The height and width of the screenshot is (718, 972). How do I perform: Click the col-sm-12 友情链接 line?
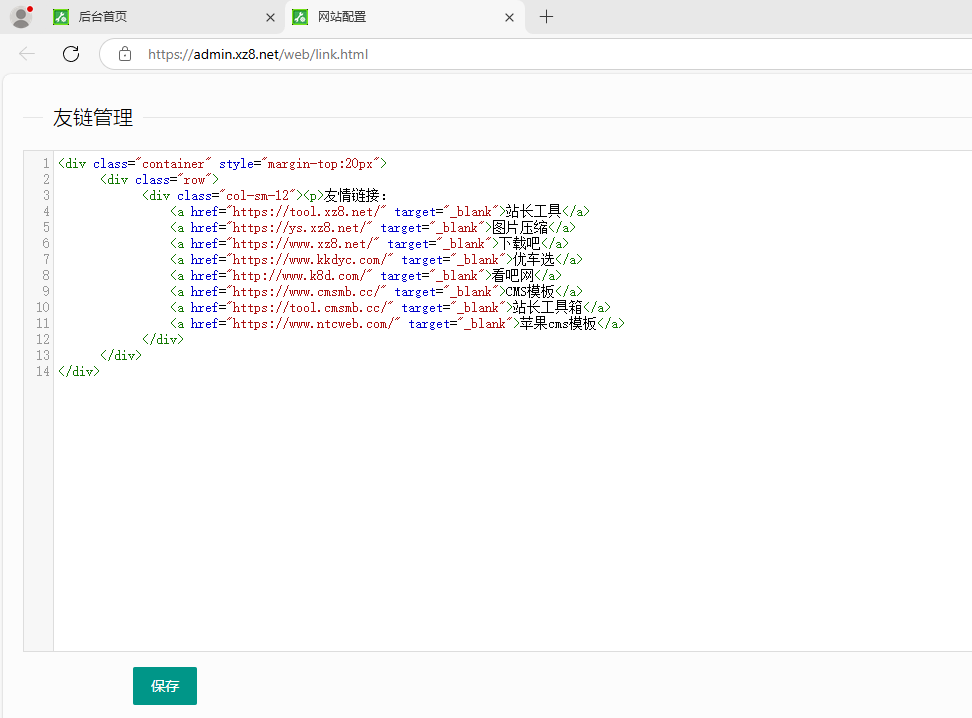(264, 196)
